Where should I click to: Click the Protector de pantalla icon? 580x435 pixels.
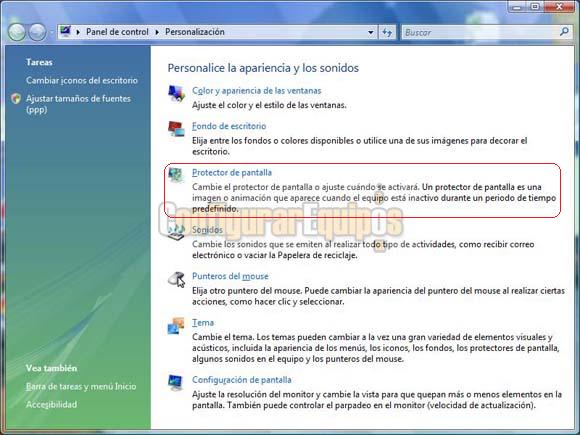176,175
